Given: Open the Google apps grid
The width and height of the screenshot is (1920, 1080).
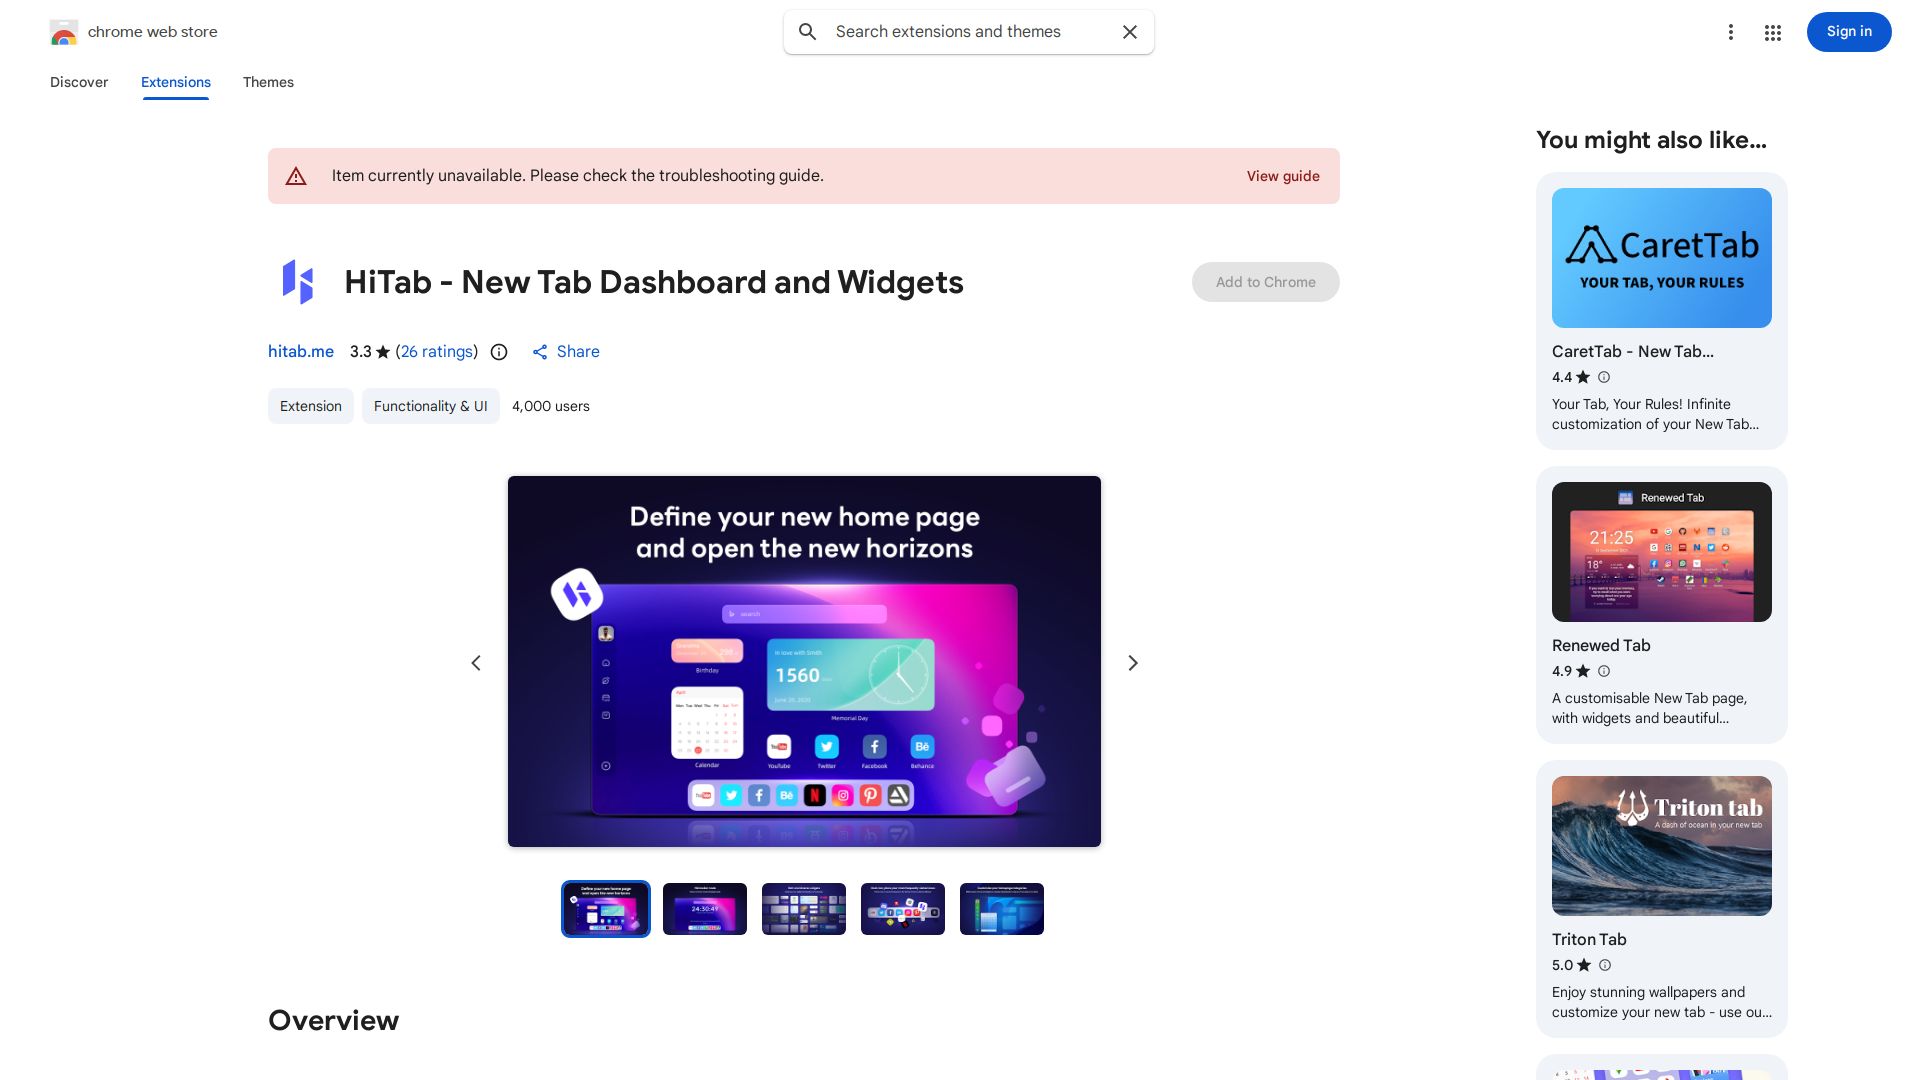Looking at the screenshot, I should tap(1773, 32).
